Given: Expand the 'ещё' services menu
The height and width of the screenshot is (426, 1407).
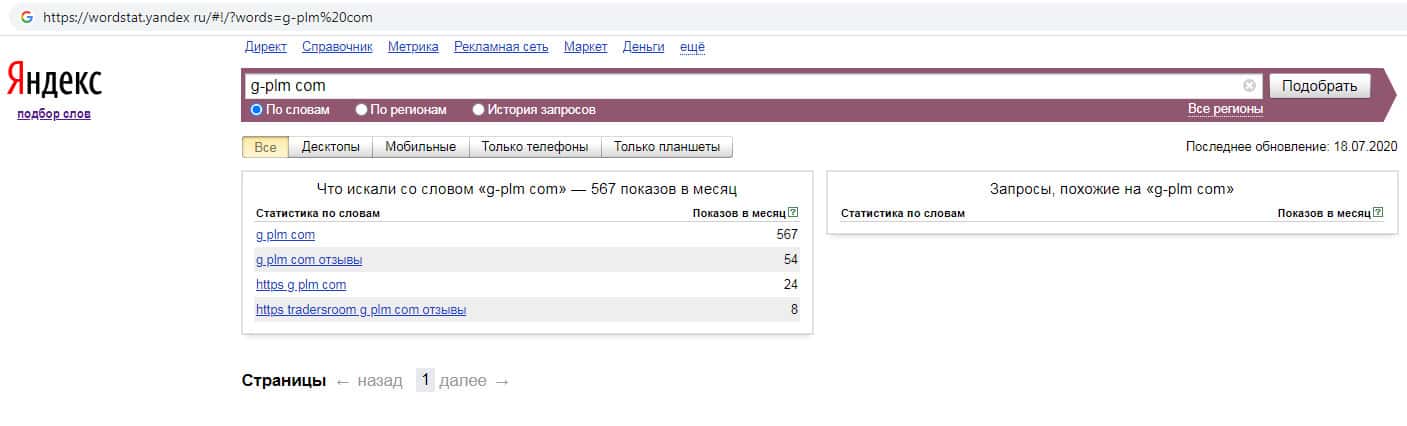Looking at the screenshot, I should coord(692,47).
